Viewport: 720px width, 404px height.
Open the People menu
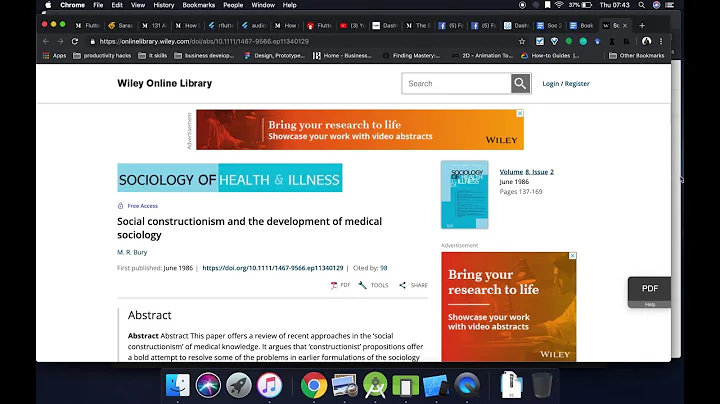(x=233, y=5)
